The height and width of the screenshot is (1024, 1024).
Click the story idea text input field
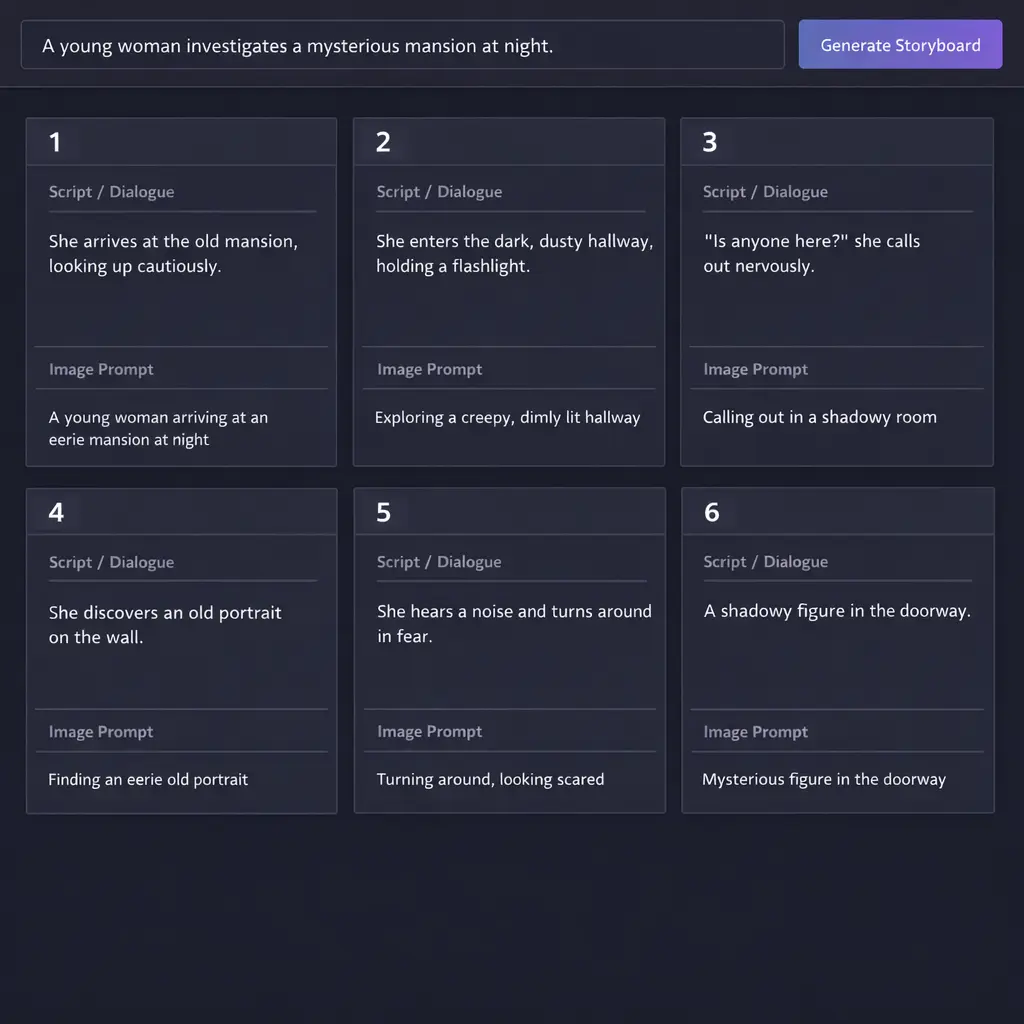(402, 46)
